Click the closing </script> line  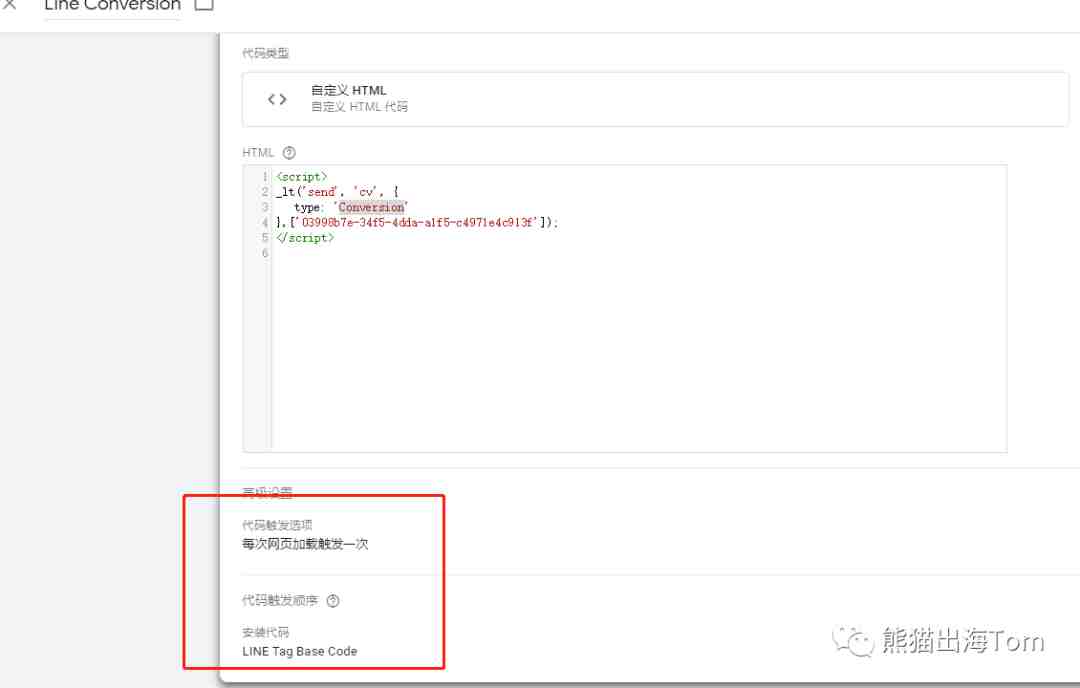(x=305, y=238)
